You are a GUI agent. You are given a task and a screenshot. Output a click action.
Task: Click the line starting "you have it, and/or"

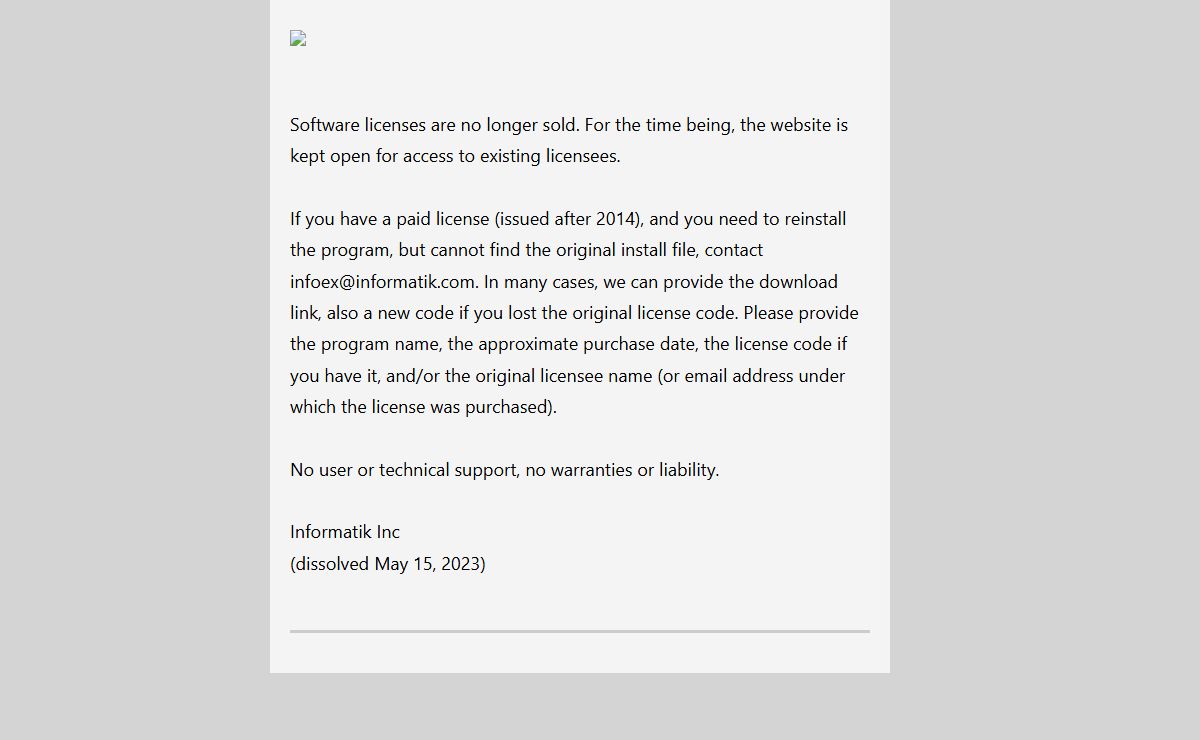pos(567,376)
